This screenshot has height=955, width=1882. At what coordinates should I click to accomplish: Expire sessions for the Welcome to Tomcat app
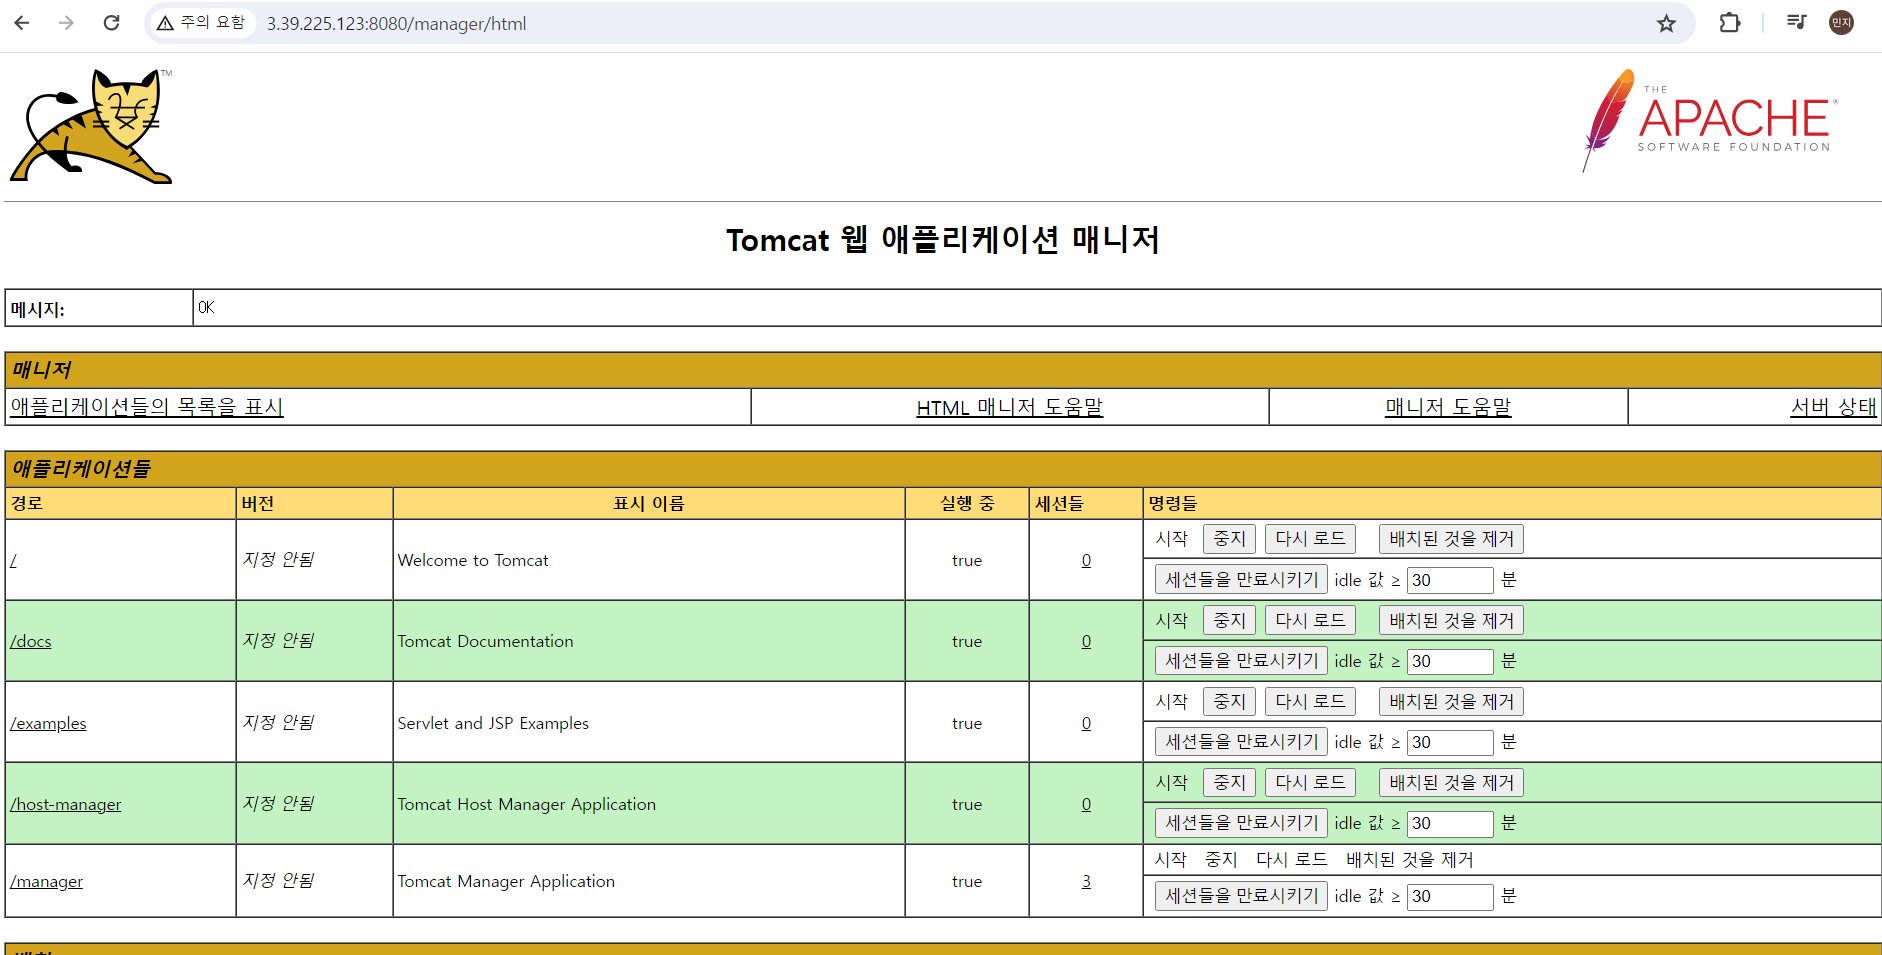1241,580
